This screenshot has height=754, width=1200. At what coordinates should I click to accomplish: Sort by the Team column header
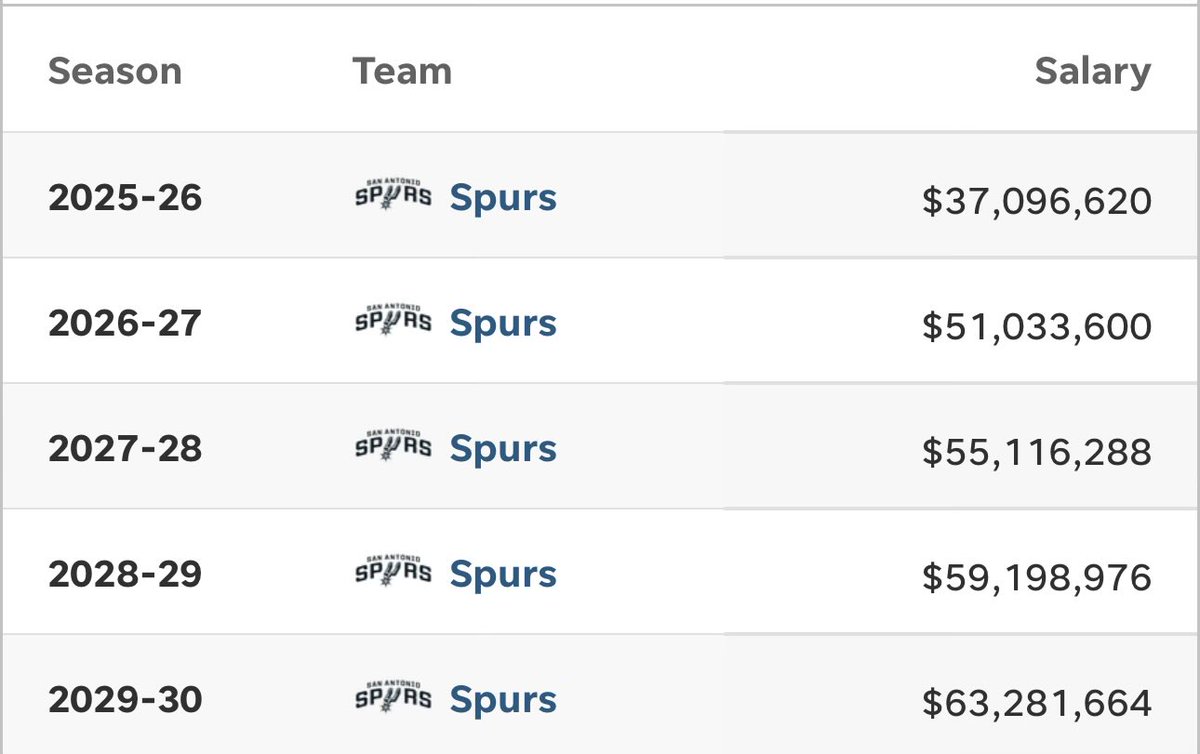(402, 72)
